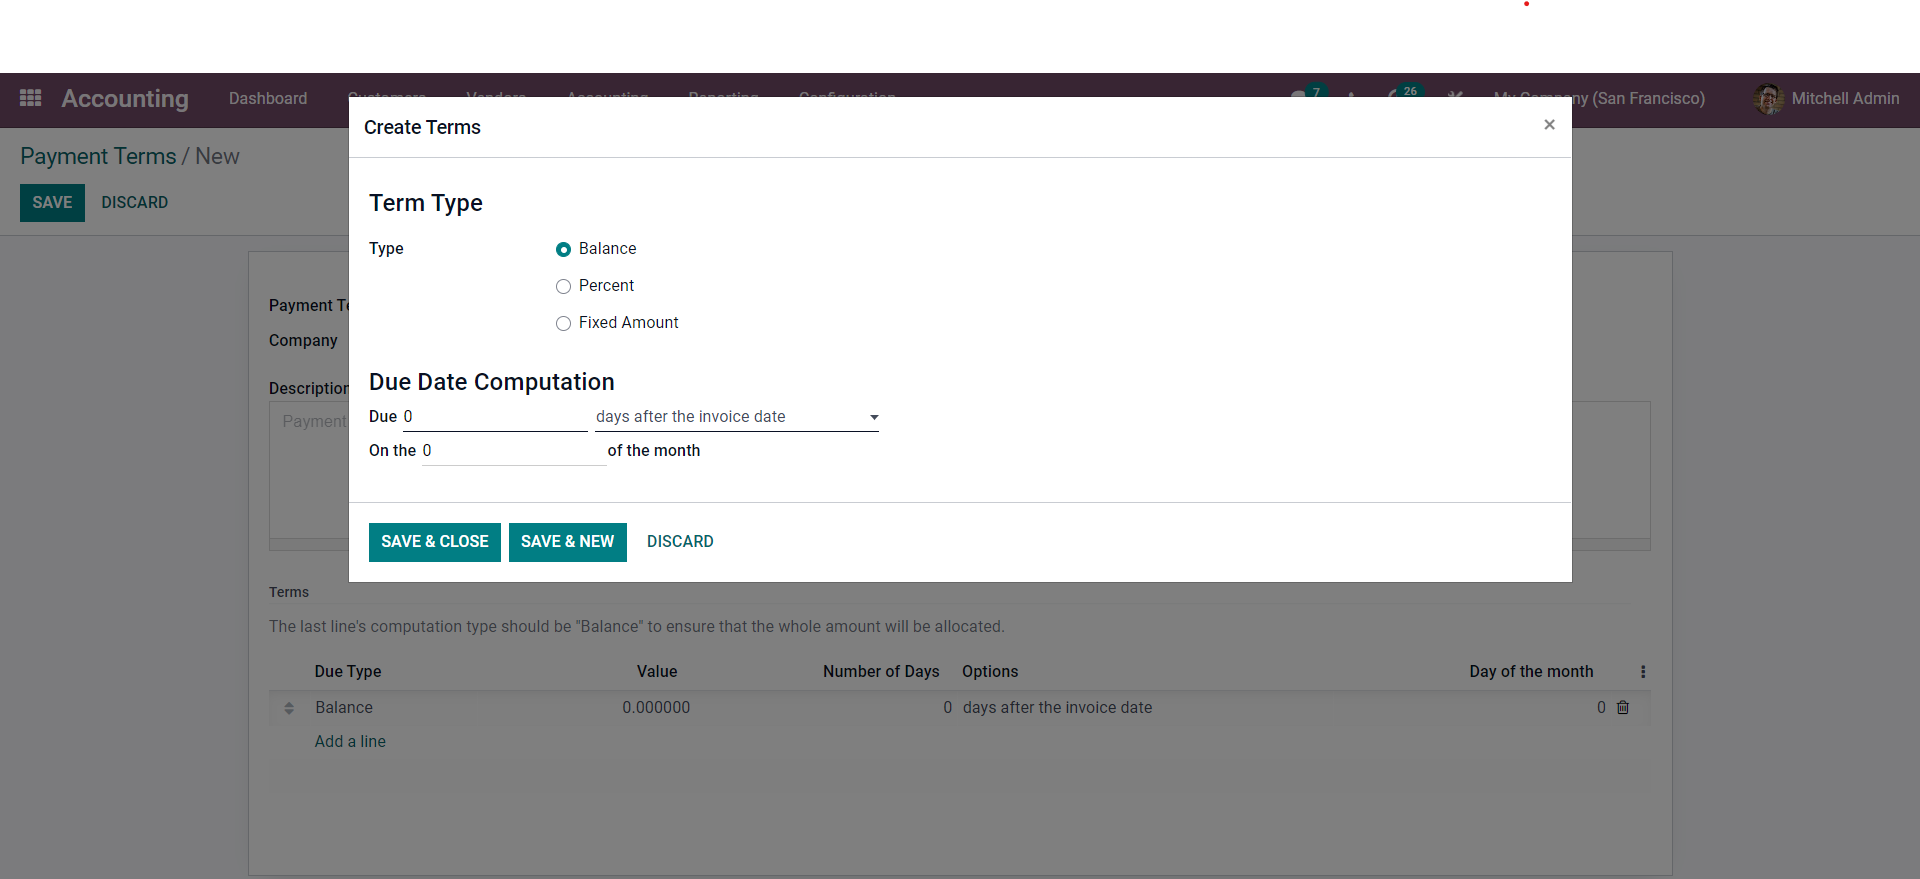Open optional columns menu in Terms table
Screen dimensions: 1920x879
(x=1643, y=672)
